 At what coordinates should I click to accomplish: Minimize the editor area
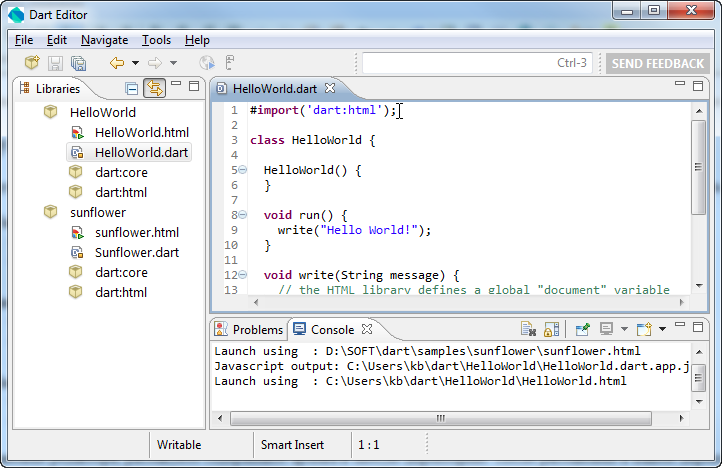click(x=680, y=83)
